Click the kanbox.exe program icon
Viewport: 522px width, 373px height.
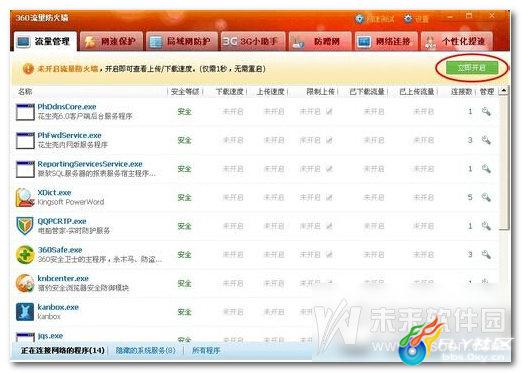tap(25, 312)
